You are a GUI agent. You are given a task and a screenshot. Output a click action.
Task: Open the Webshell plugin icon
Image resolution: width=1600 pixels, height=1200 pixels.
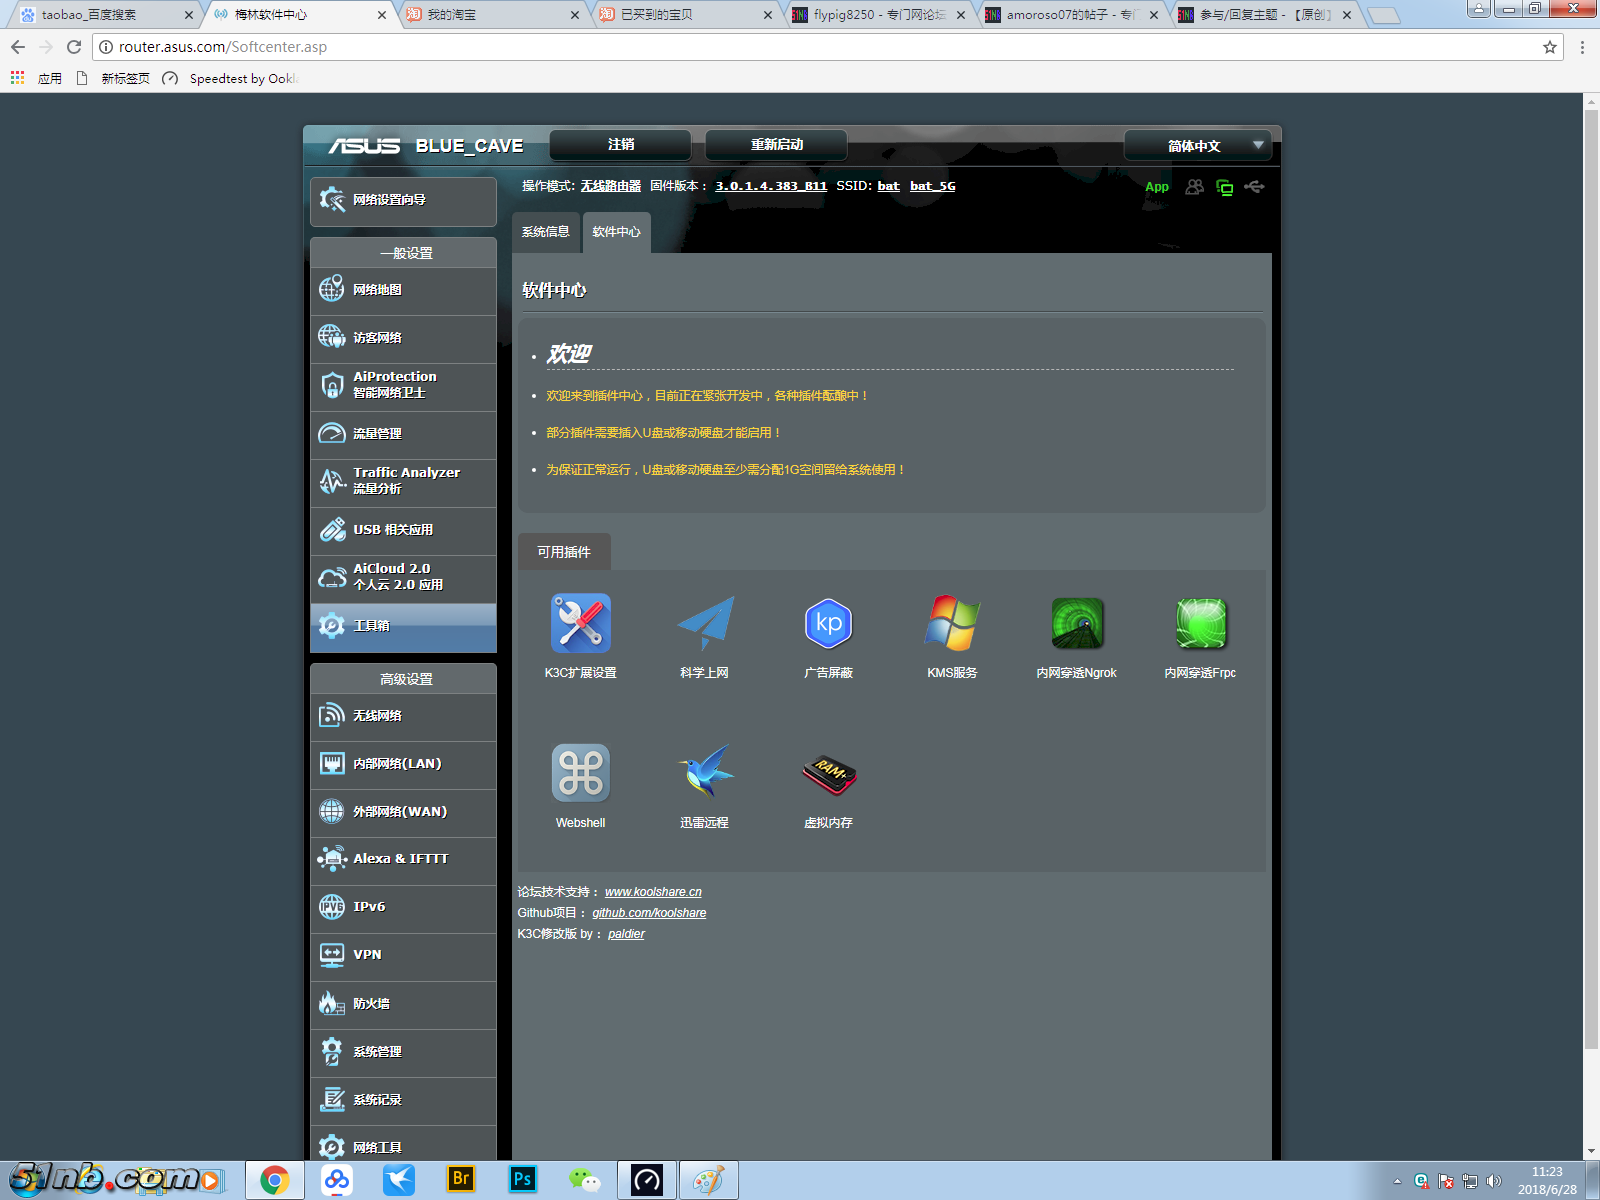[x=580, y=773]
